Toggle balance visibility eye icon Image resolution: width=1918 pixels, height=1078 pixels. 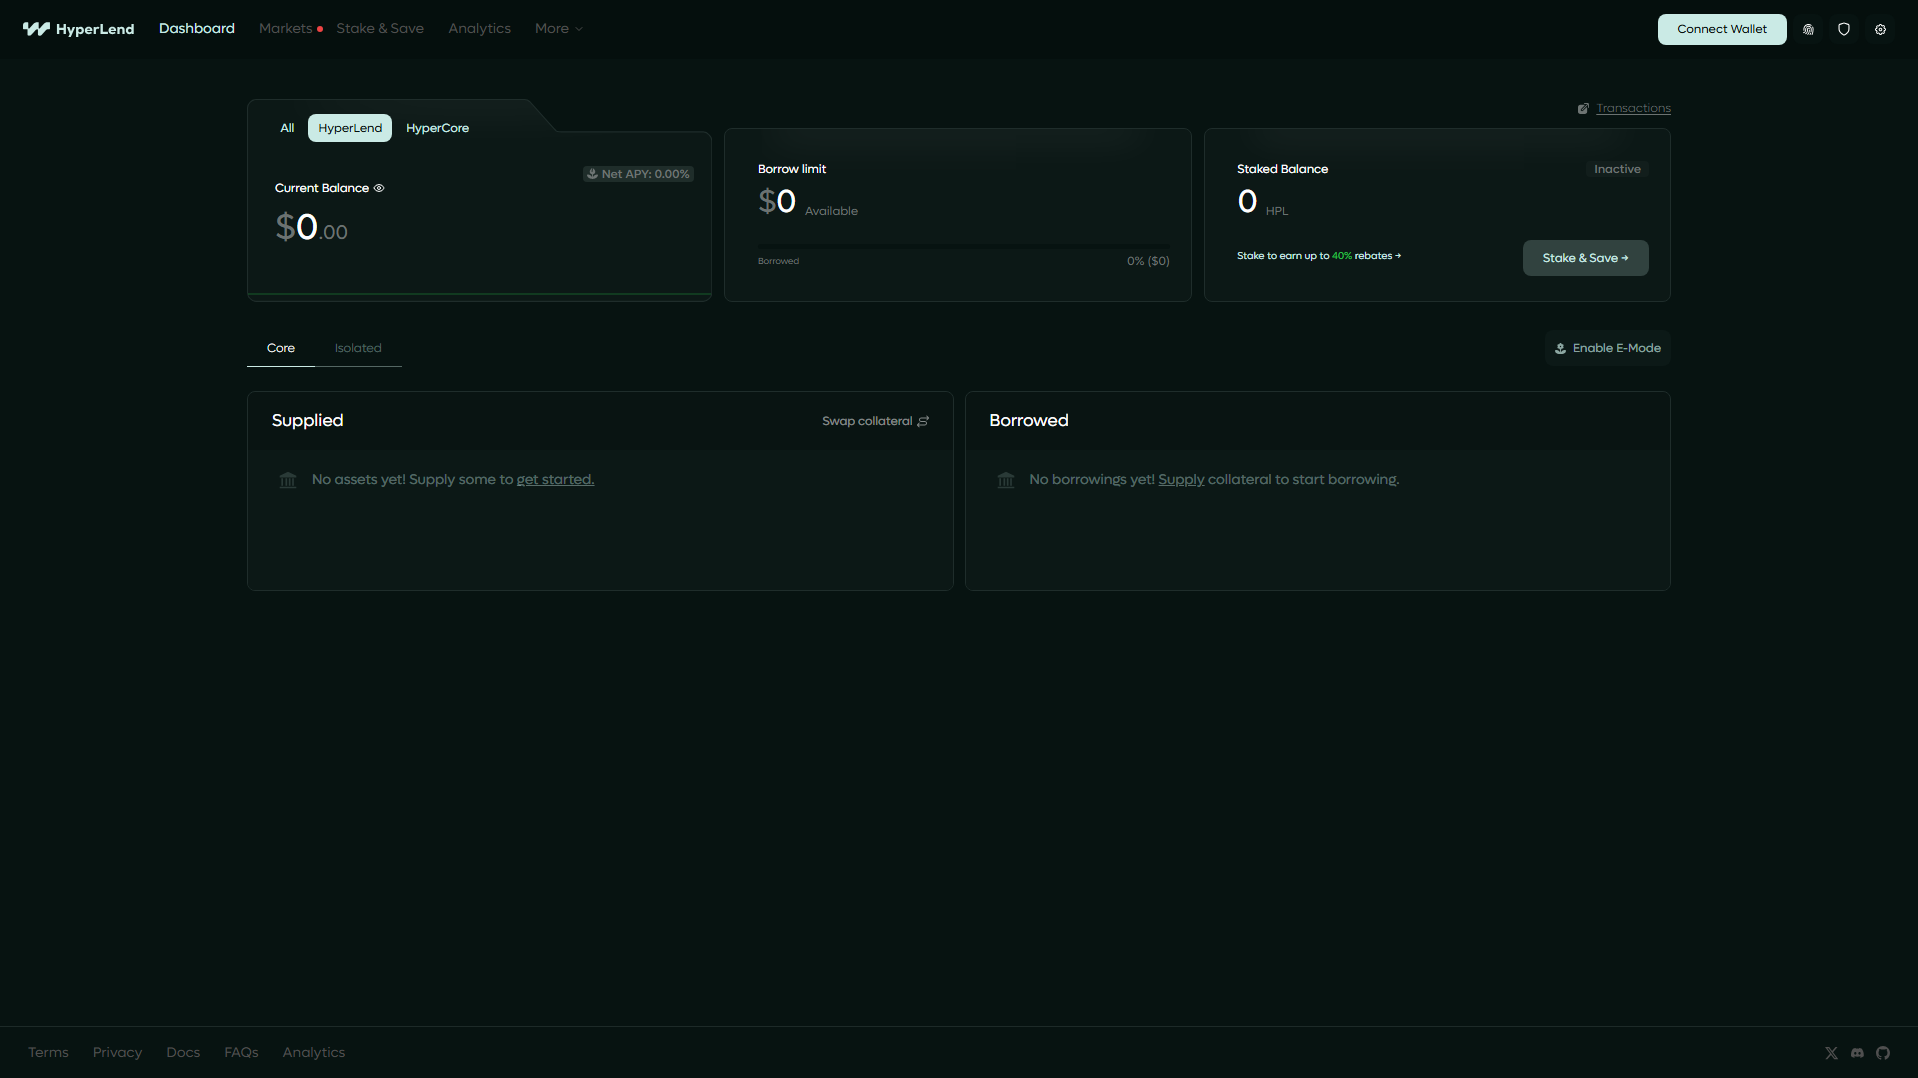[379, 188]
